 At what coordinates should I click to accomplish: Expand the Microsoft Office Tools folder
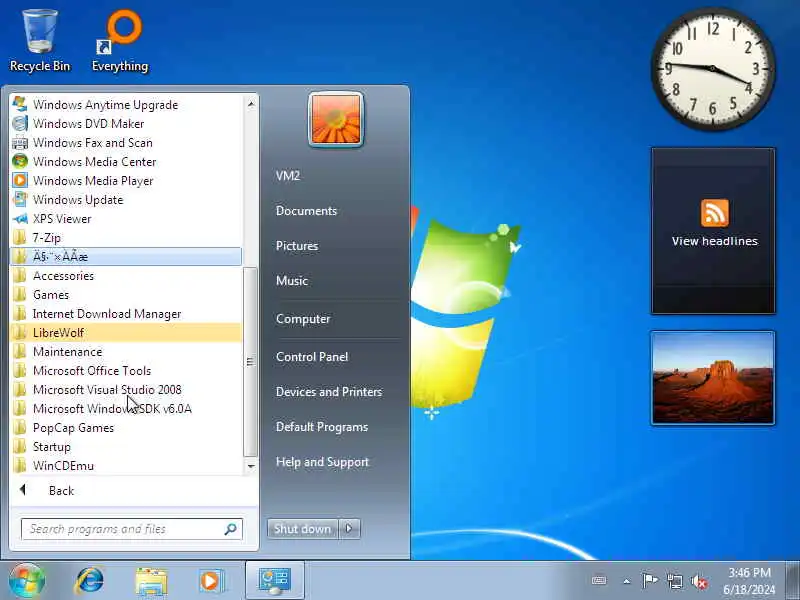point(126,370)
